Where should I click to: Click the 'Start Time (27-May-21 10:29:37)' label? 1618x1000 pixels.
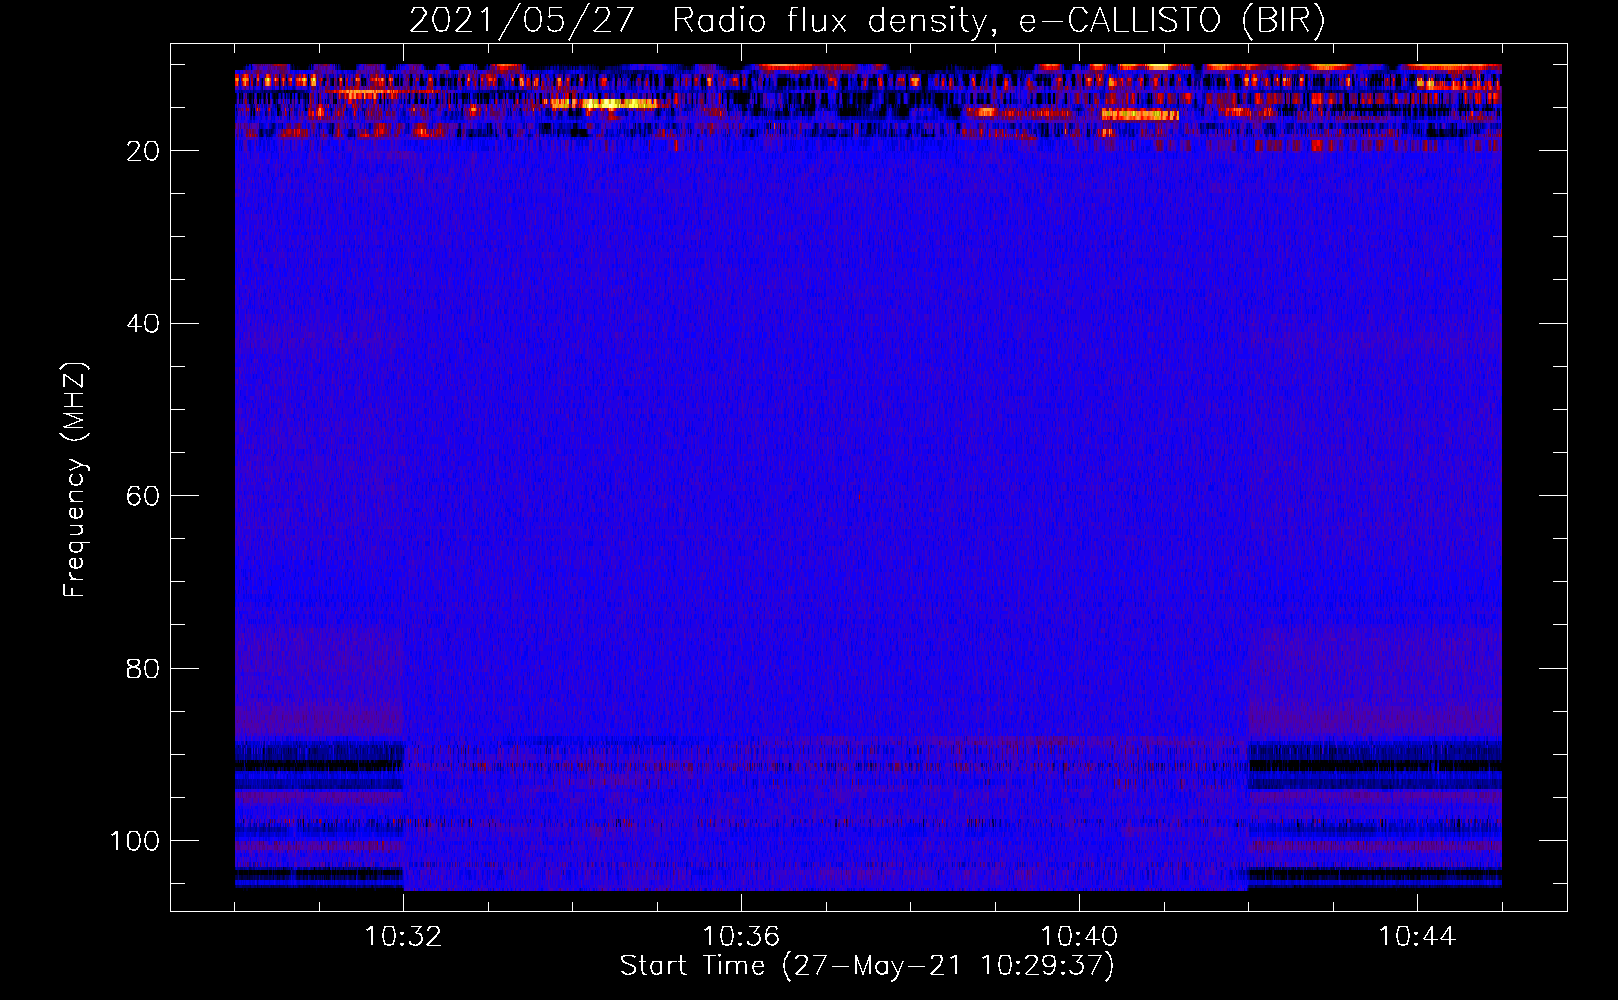tap(867, 966)
